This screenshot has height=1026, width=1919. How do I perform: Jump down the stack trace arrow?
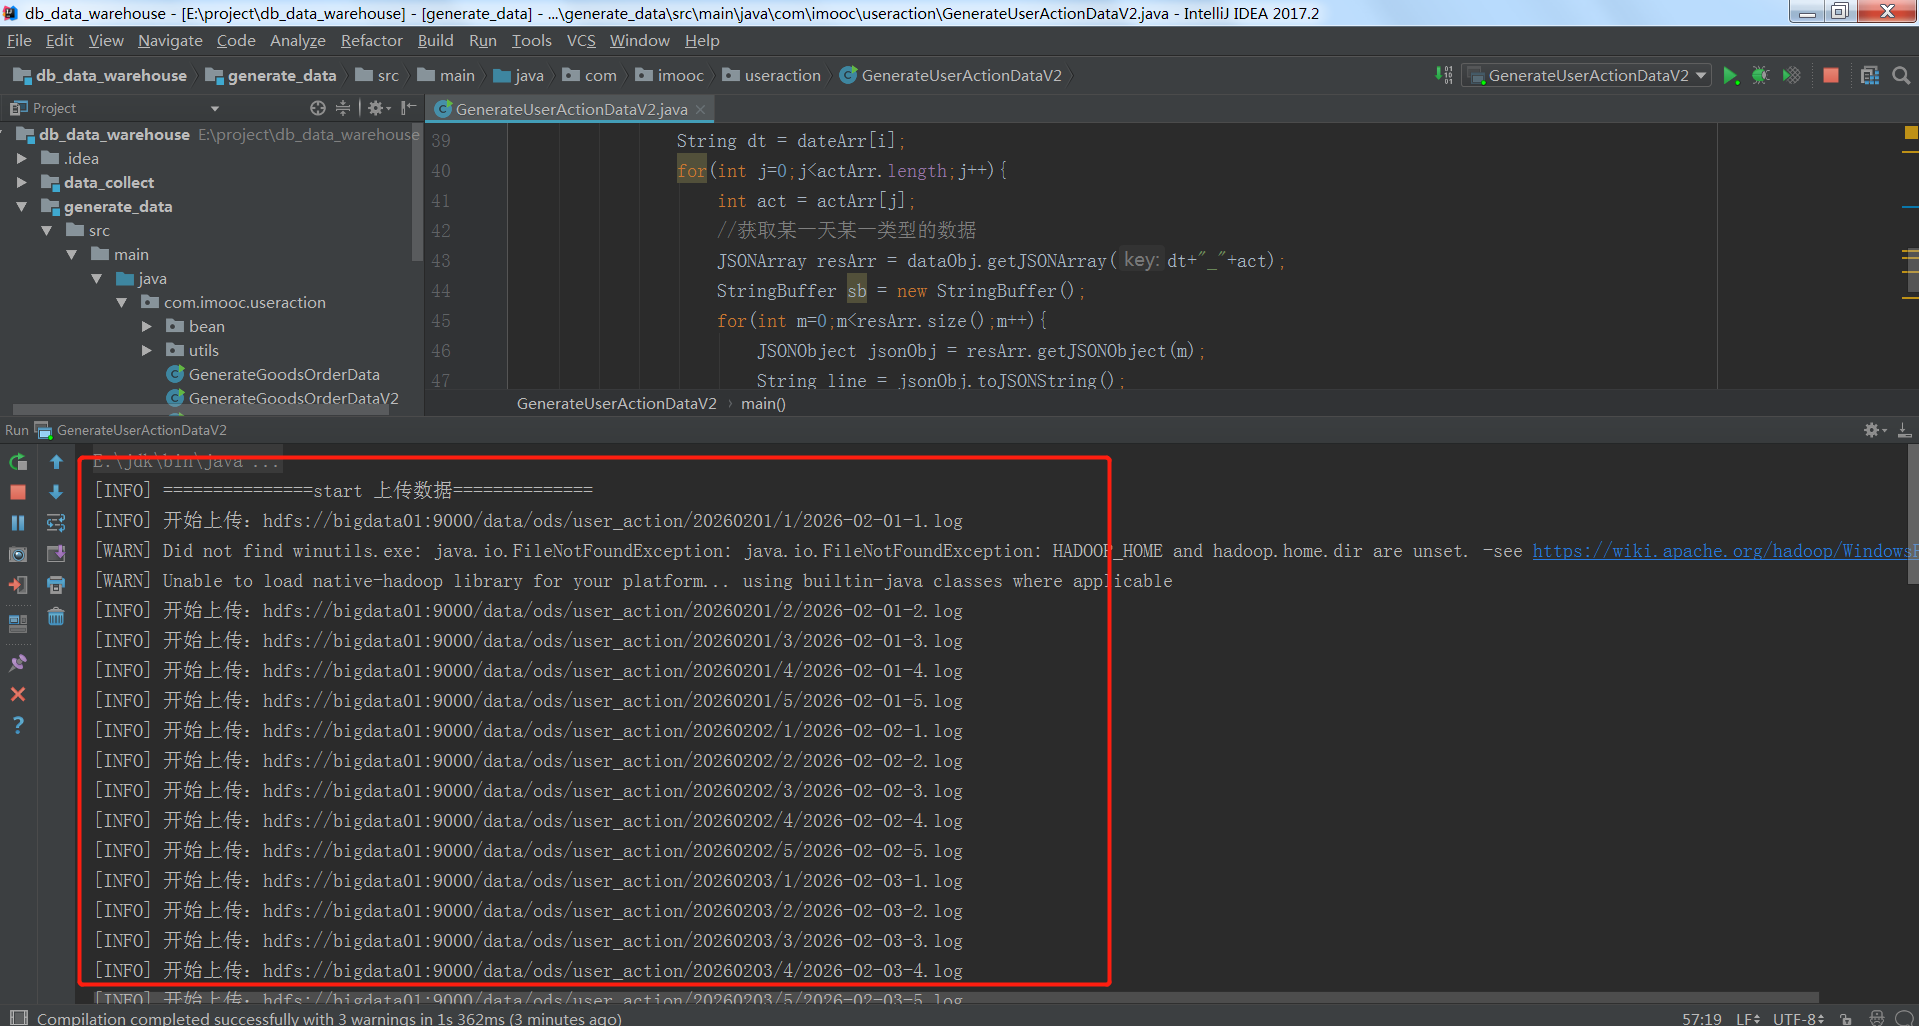click(x=56, y=492)
